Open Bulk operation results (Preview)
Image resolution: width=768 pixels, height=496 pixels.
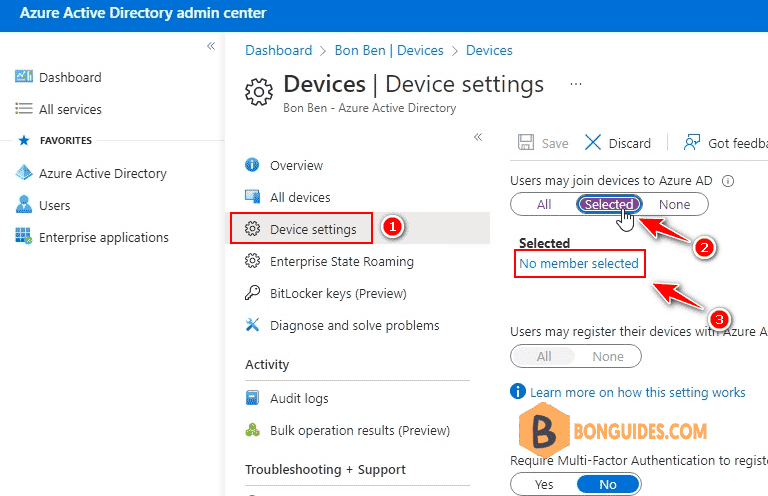360,430
